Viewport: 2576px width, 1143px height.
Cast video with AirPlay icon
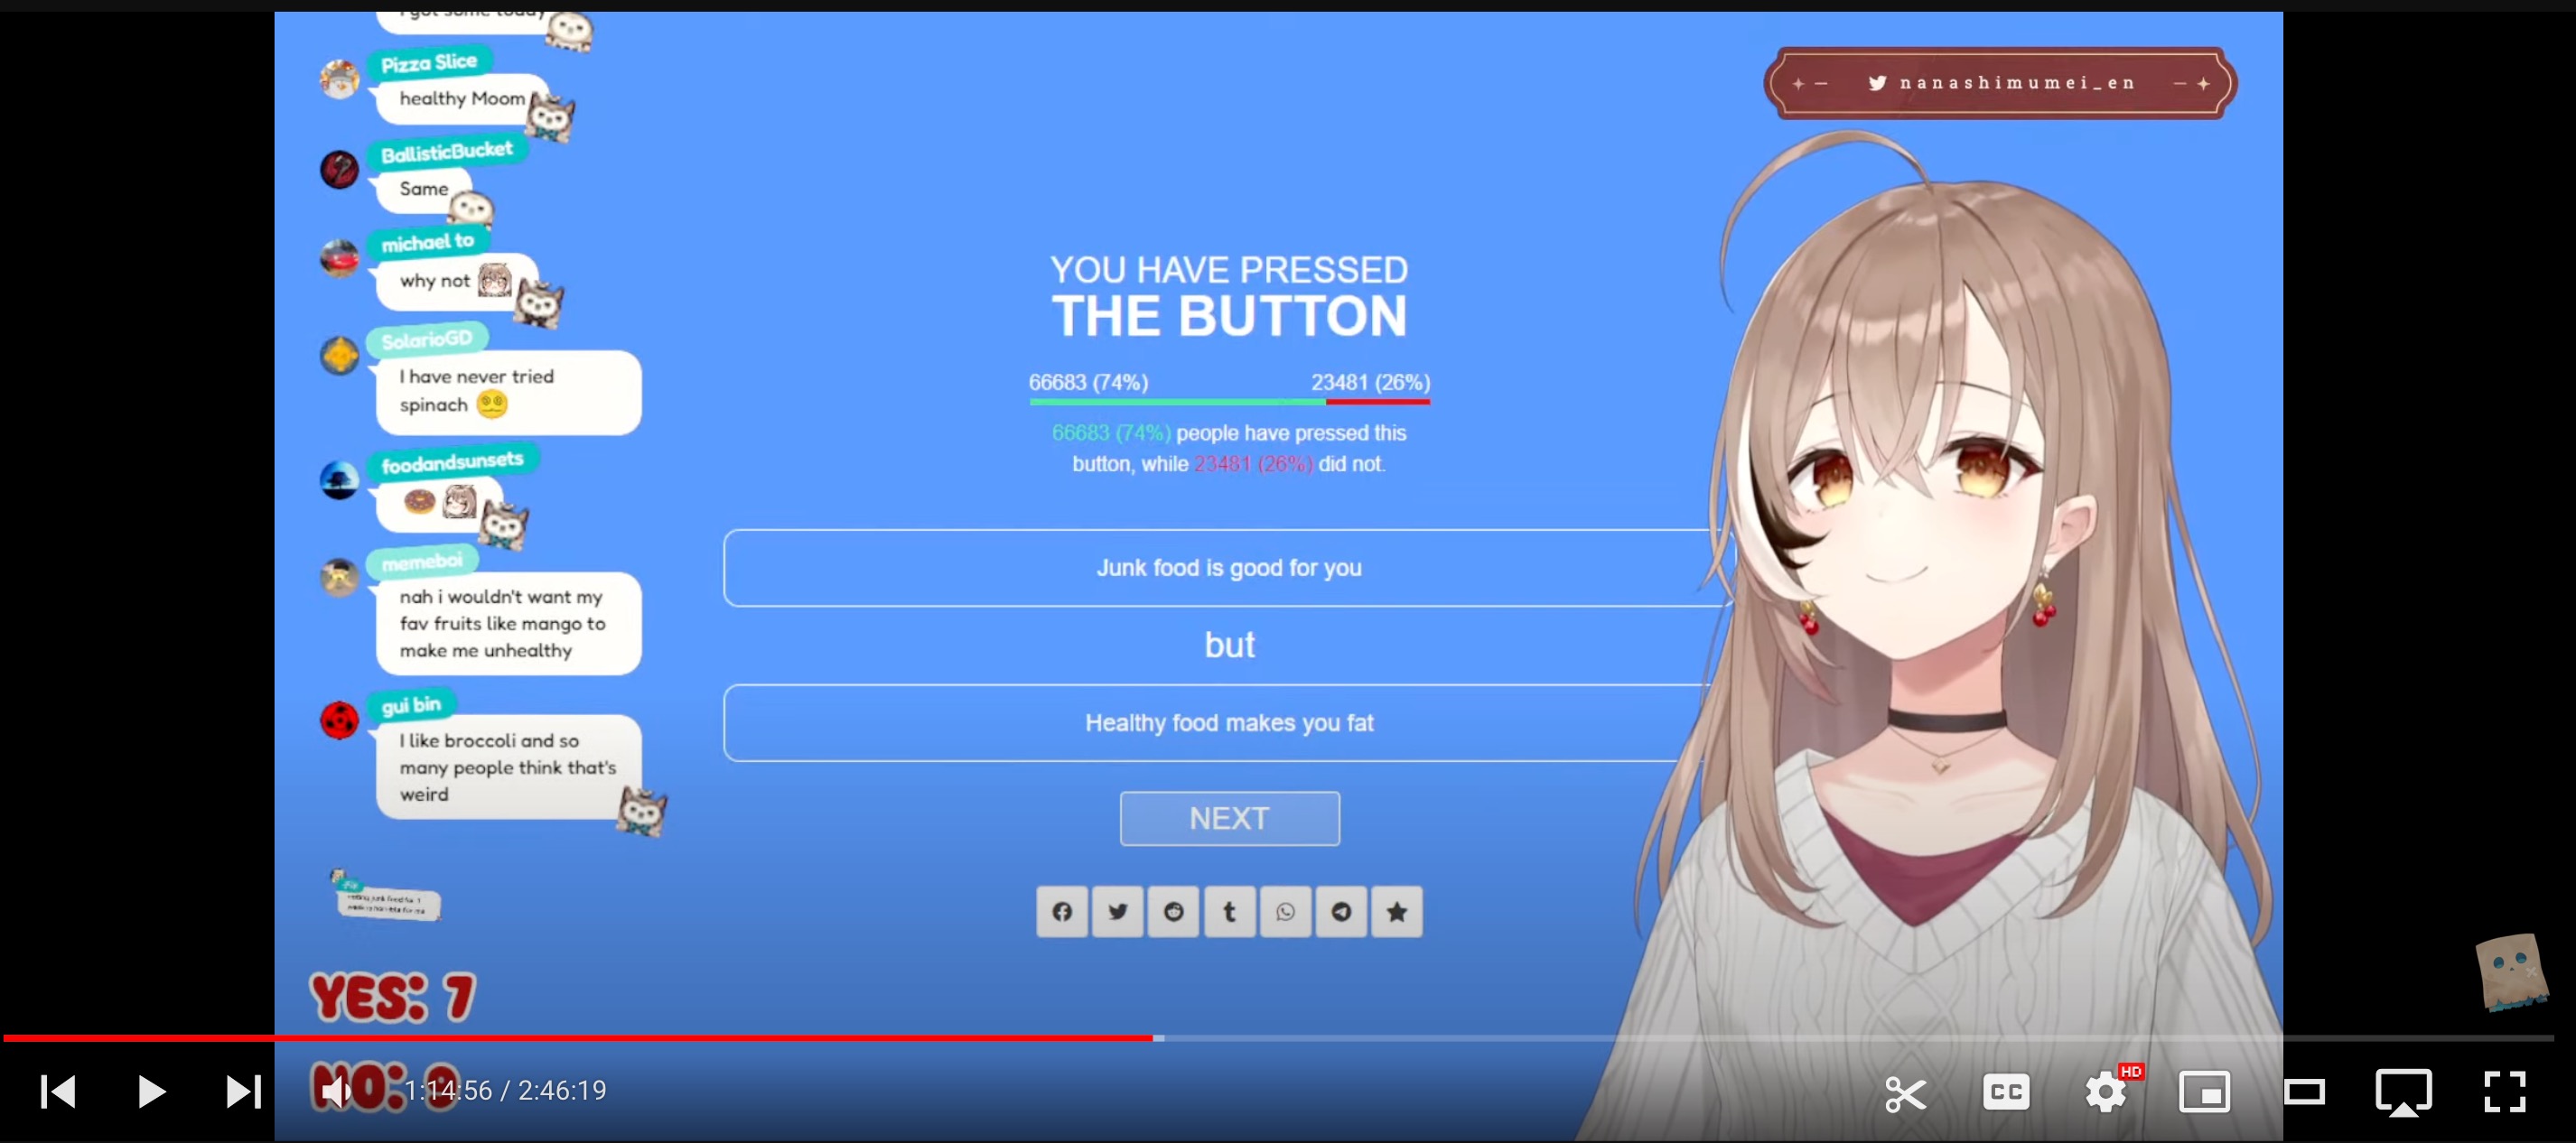pos(2403,1092)
